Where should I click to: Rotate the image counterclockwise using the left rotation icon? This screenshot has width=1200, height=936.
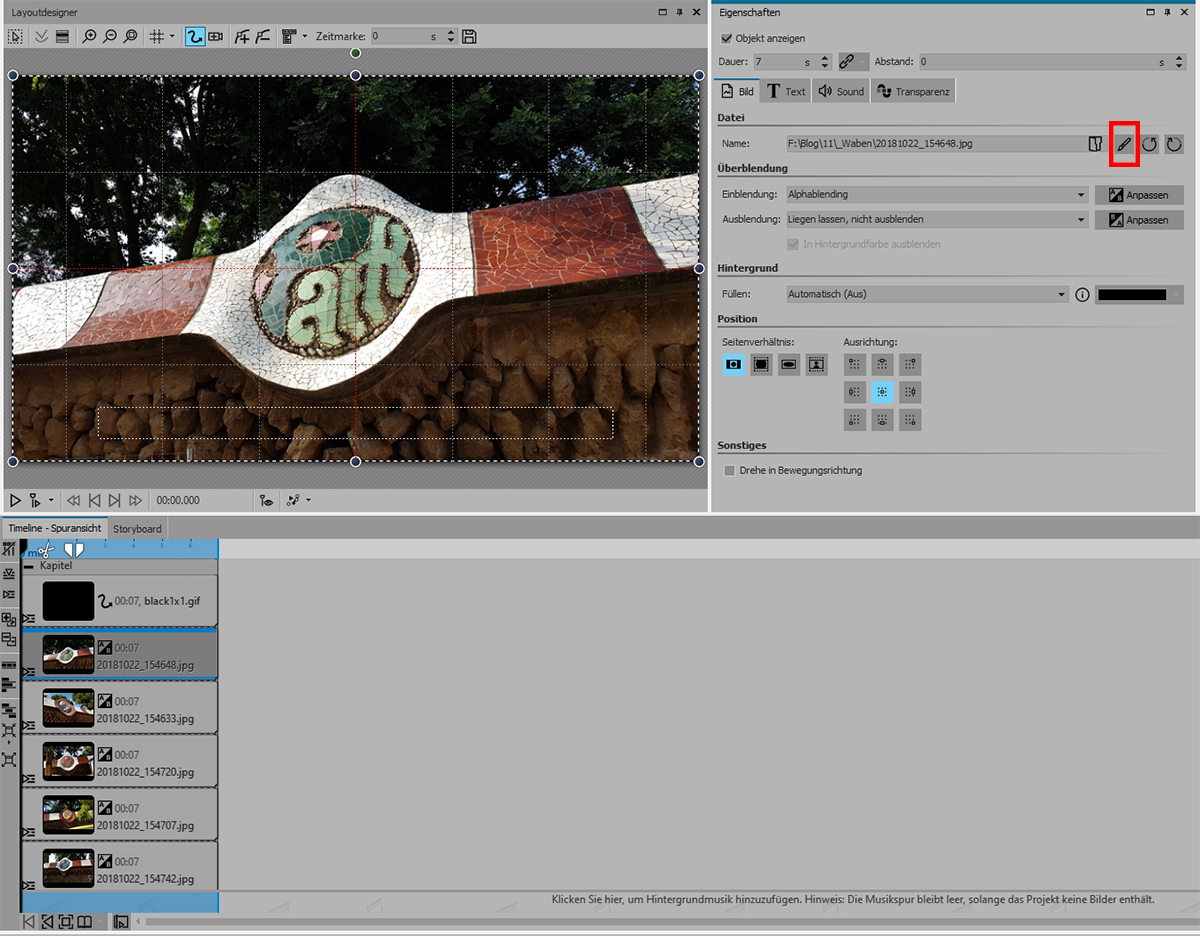[x=1149, y=145]
